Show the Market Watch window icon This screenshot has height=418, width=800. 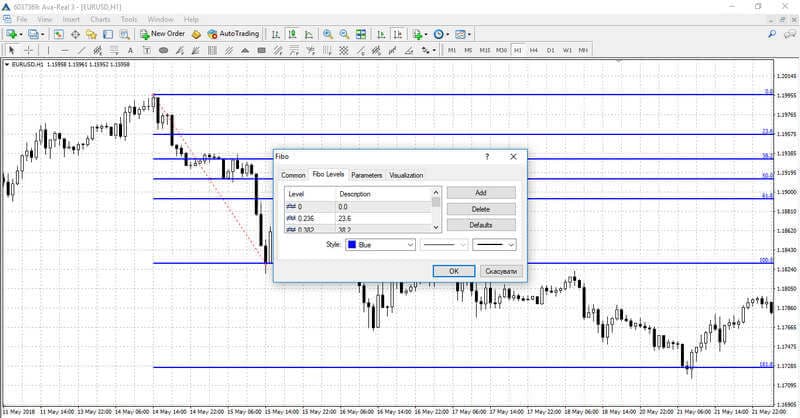(59, 34)
